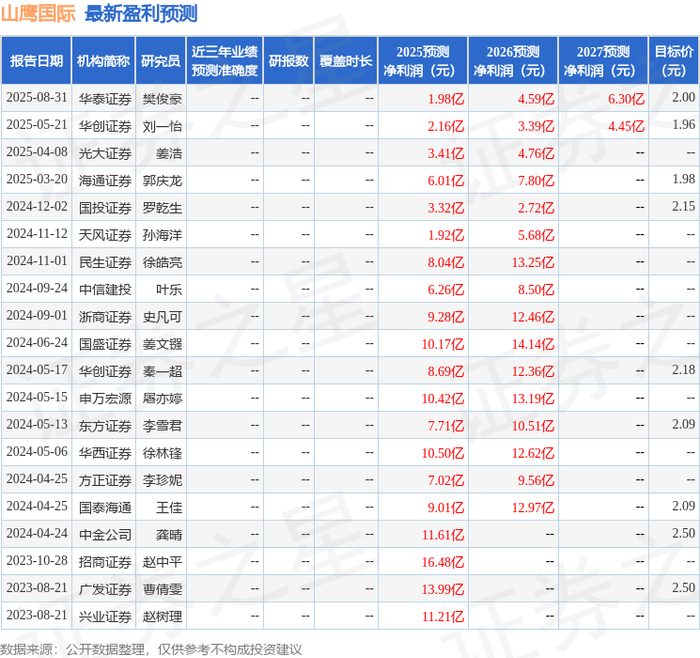
Task: Select the 方正证券 institution cell
Action: [x=105, y=480]
